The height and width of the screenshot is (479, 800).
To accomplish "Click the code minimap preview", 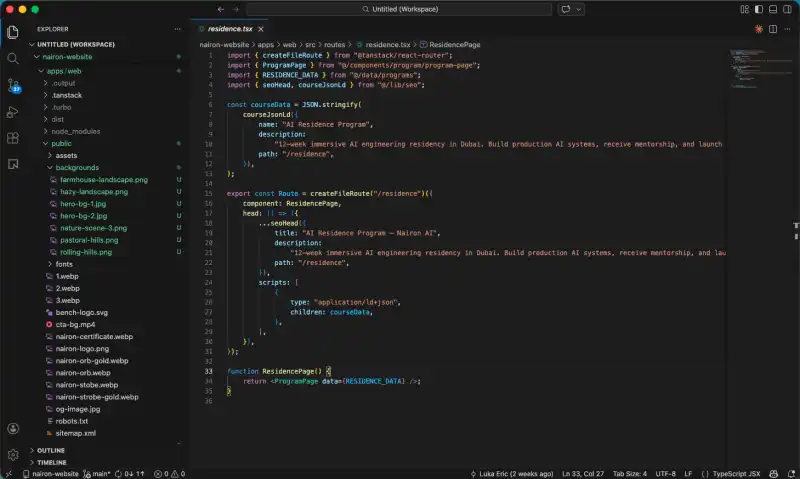I will (x=759, y=69).
